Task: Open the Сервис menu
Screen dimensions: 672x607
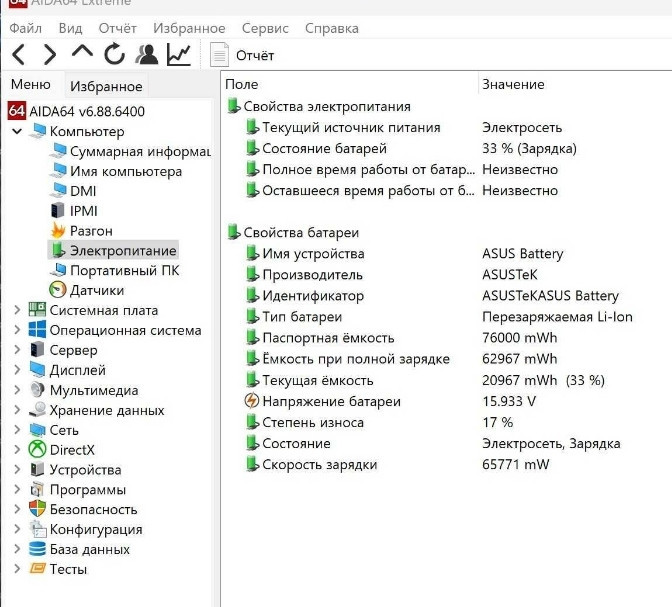Action: [x=265, y=28]
